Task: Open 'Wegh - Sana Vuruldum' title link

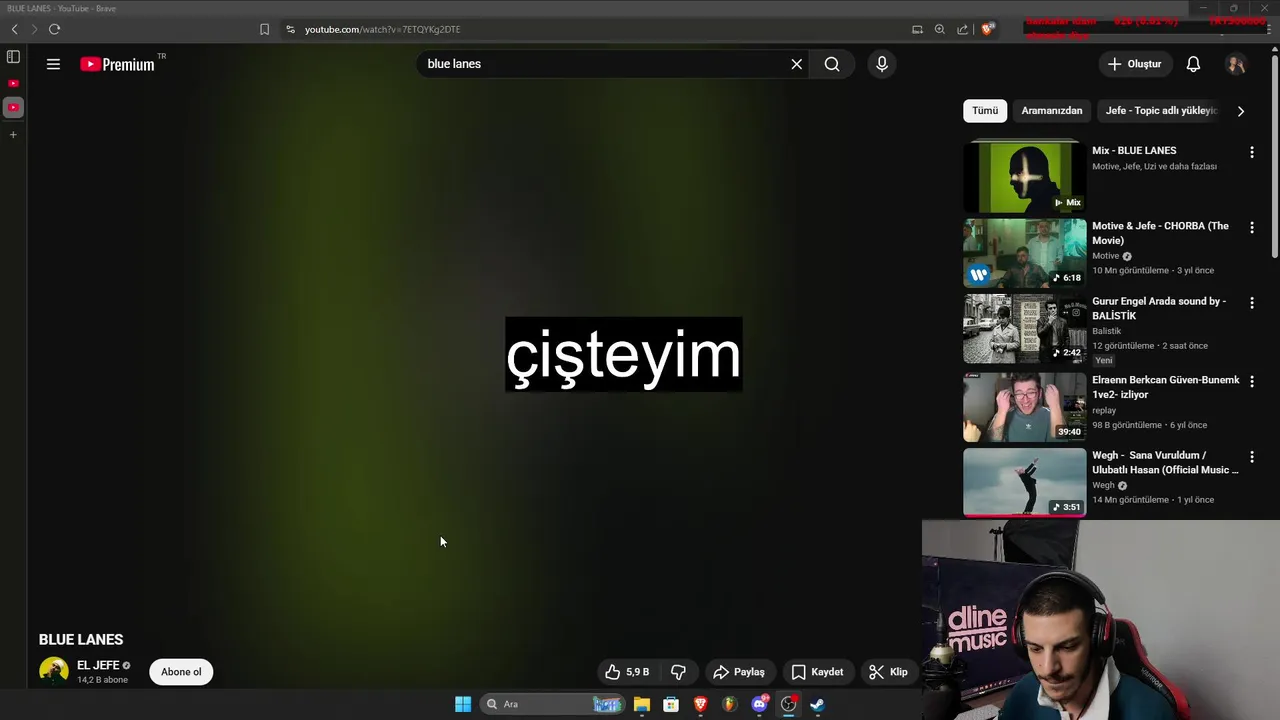Action: click(x=1165, y=462)
